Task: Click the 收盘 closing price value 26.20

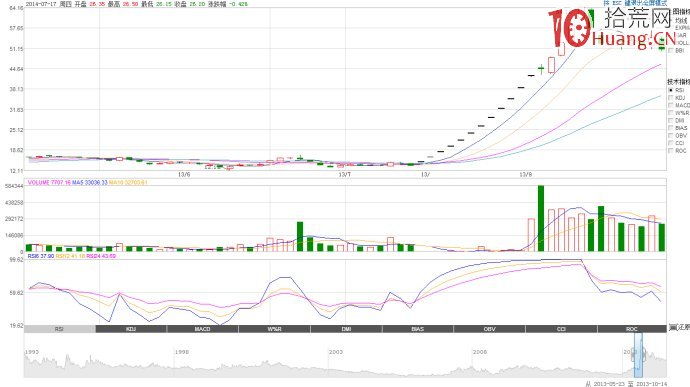Action: (197, 4)
